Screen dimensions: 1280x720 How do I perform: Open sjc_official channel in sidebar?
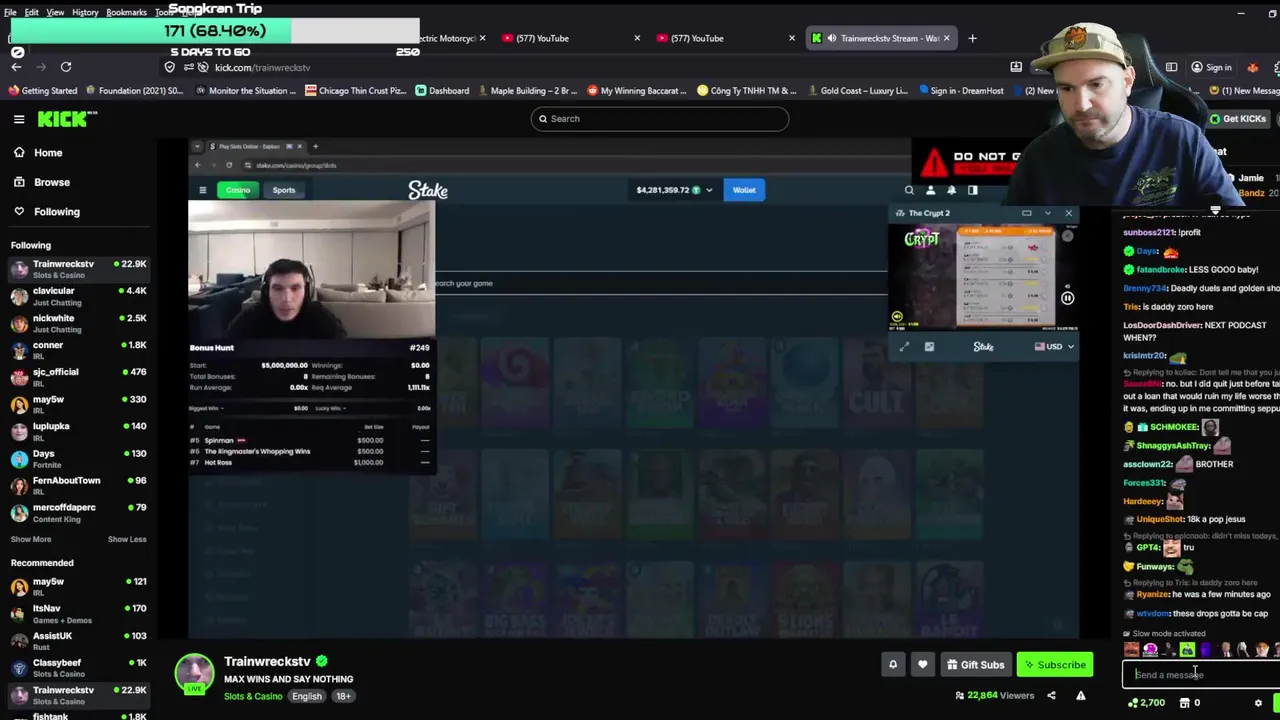pos(78,377)
